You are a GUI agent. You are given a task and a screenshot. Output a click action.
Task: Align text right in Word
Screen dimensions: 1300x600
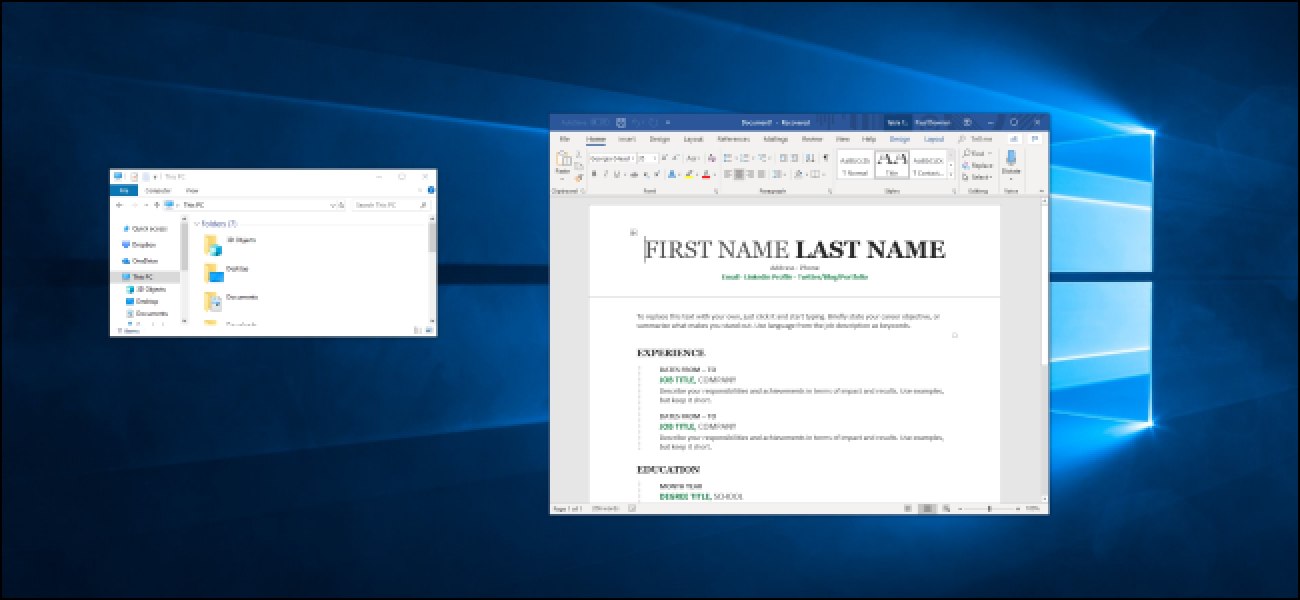750,174
